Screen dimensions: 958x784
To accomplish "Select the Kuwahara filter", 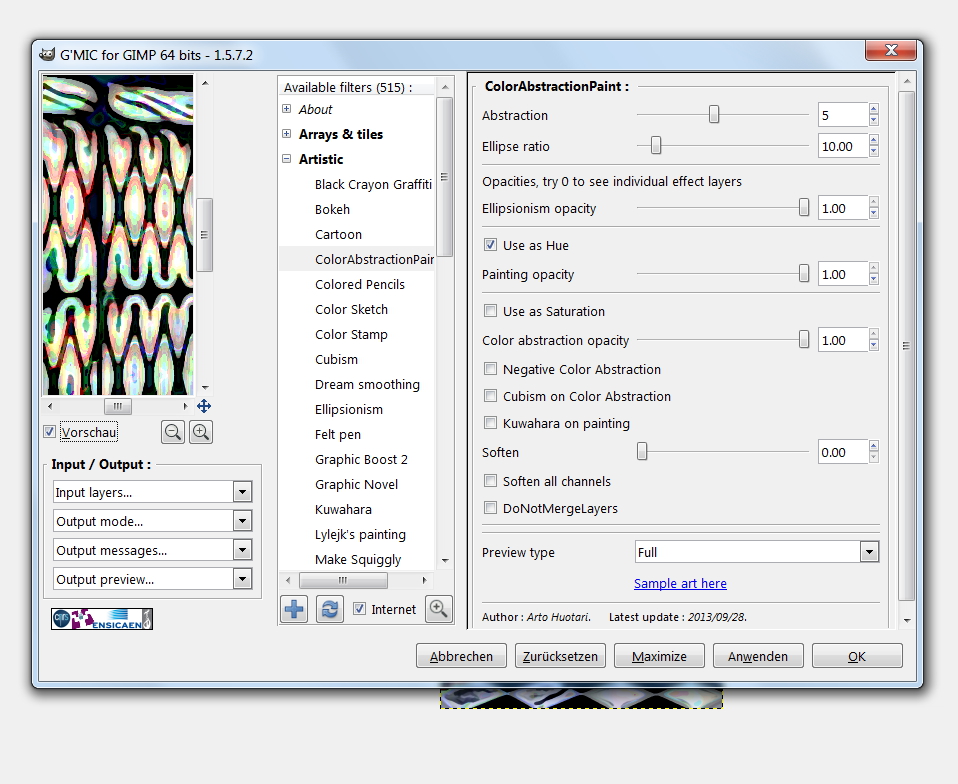I will coord(343,510).
